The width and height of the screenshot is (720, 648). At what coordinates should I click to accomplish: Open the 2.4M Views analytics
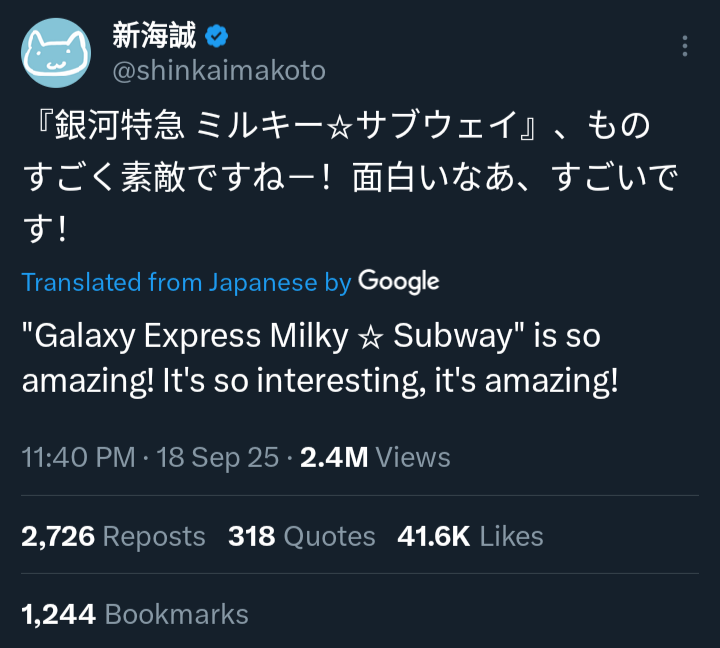375,458
